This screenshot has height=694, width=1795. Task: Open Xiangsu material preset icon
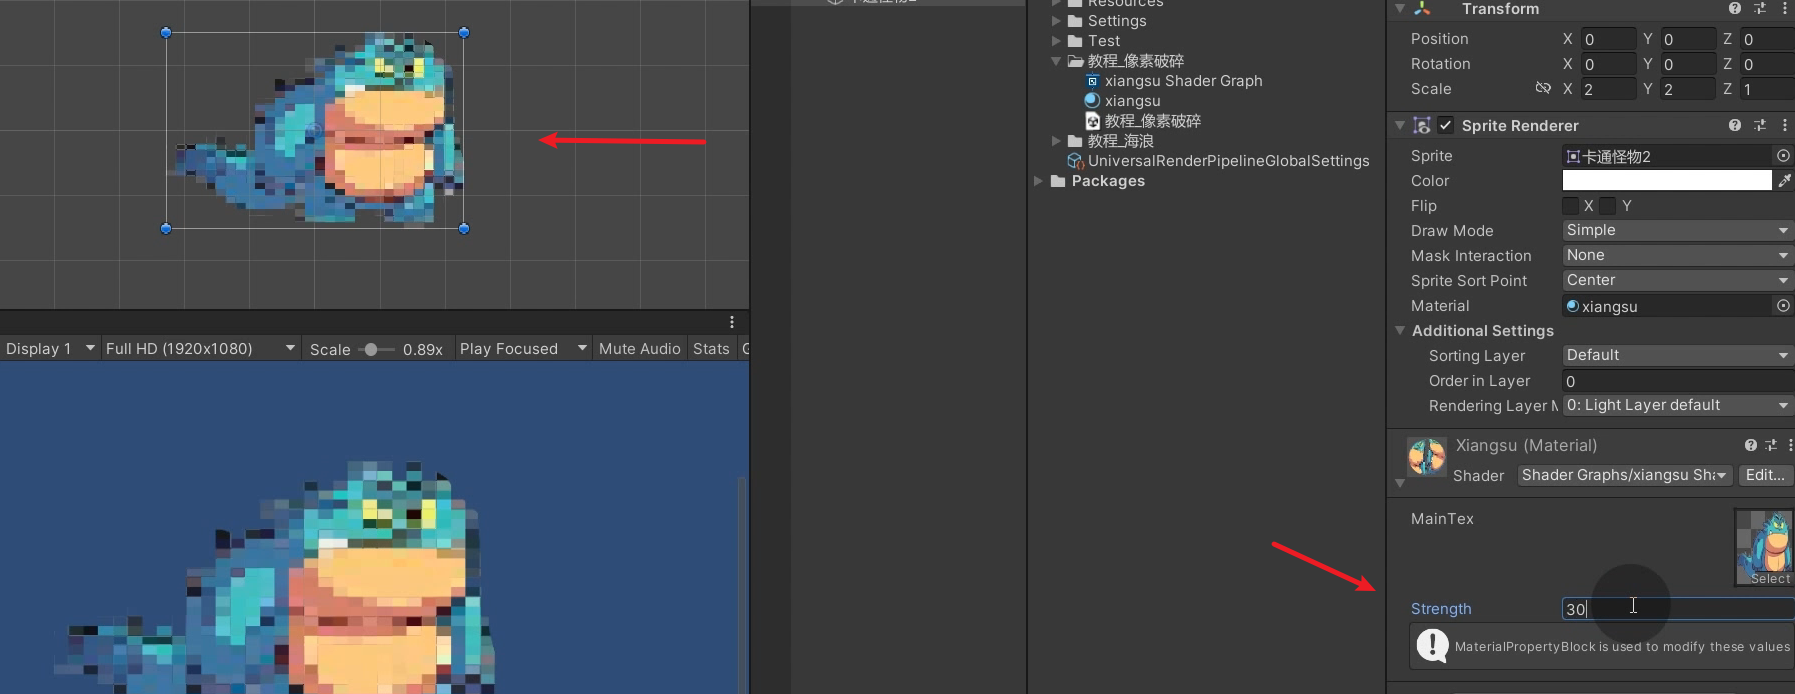(1771, 445)
